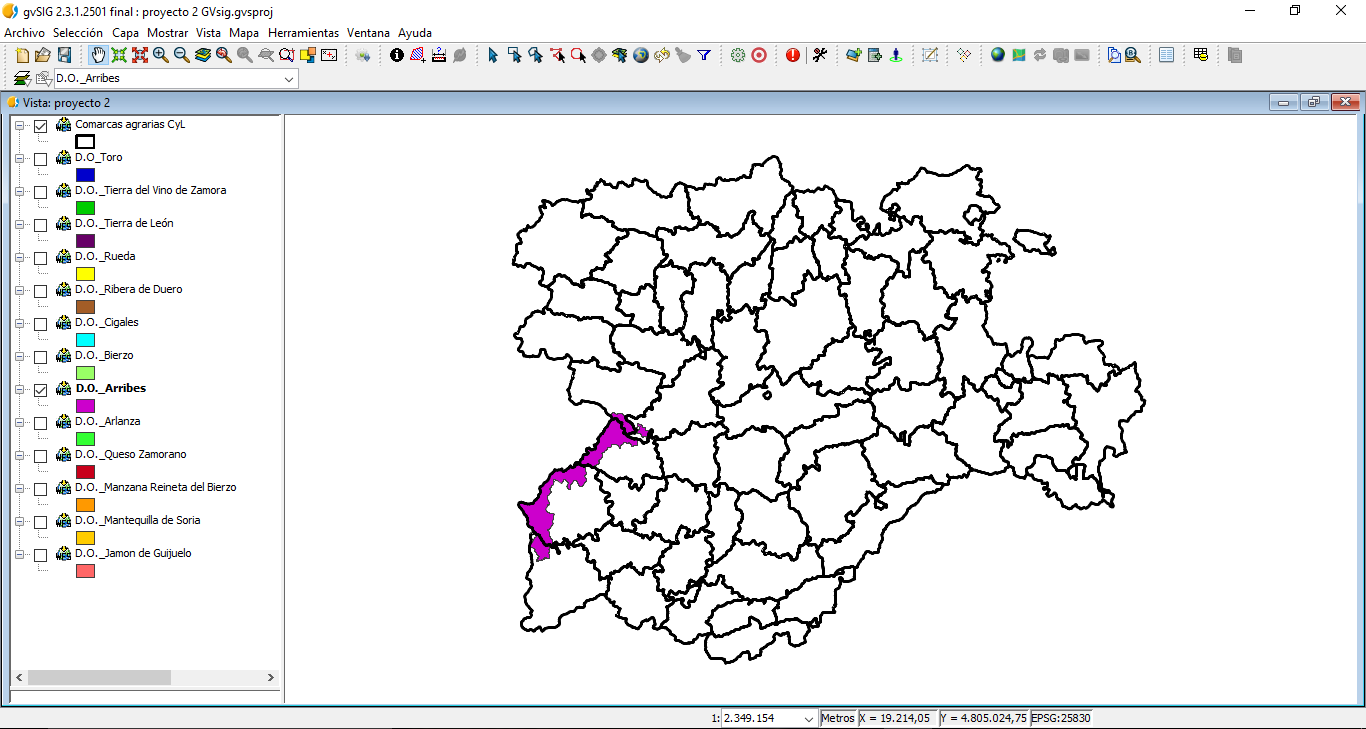Click the table with yellow marker icon

click(x=1201, y=55)
